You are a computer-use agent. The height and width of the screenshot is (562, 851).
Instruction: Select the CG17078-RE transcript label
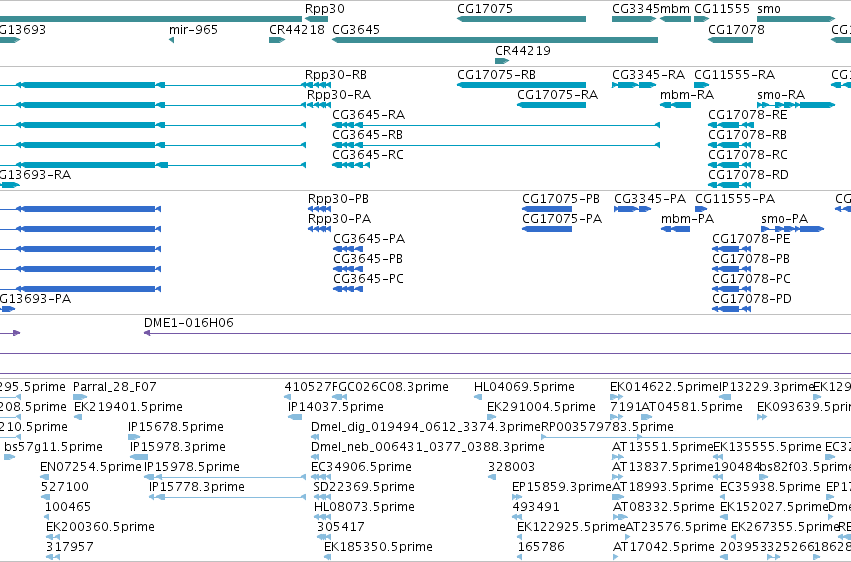(747, 115)
